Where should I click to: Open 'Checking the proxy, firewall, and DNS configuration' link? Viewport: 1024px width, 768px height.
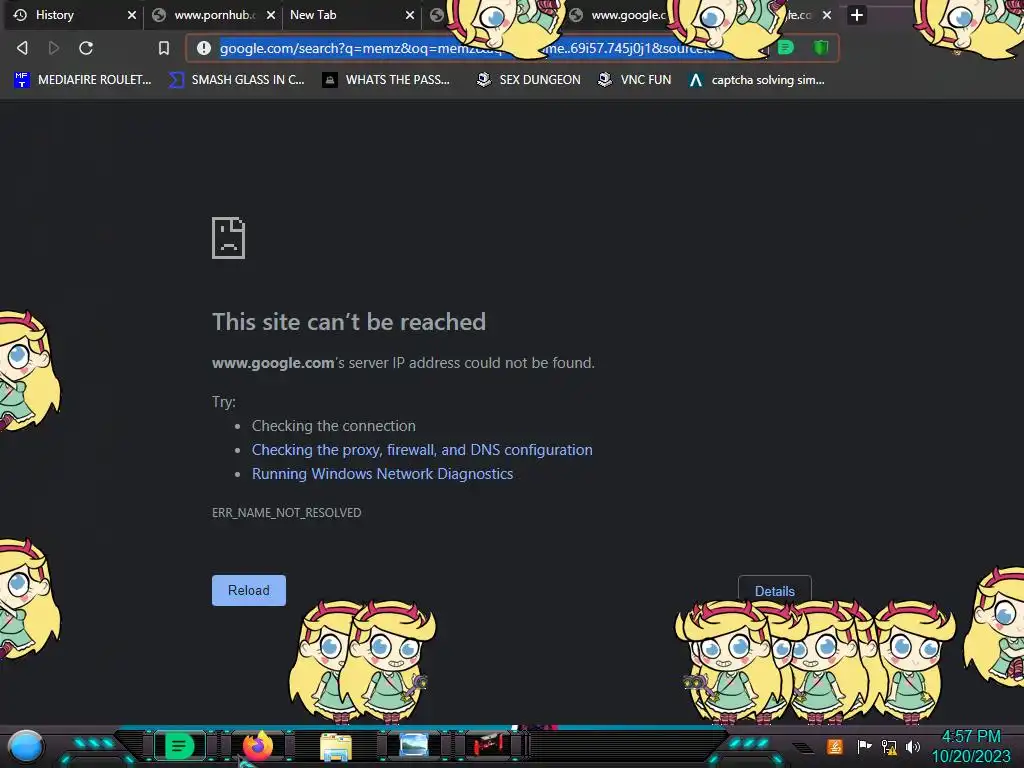point(422,450)
